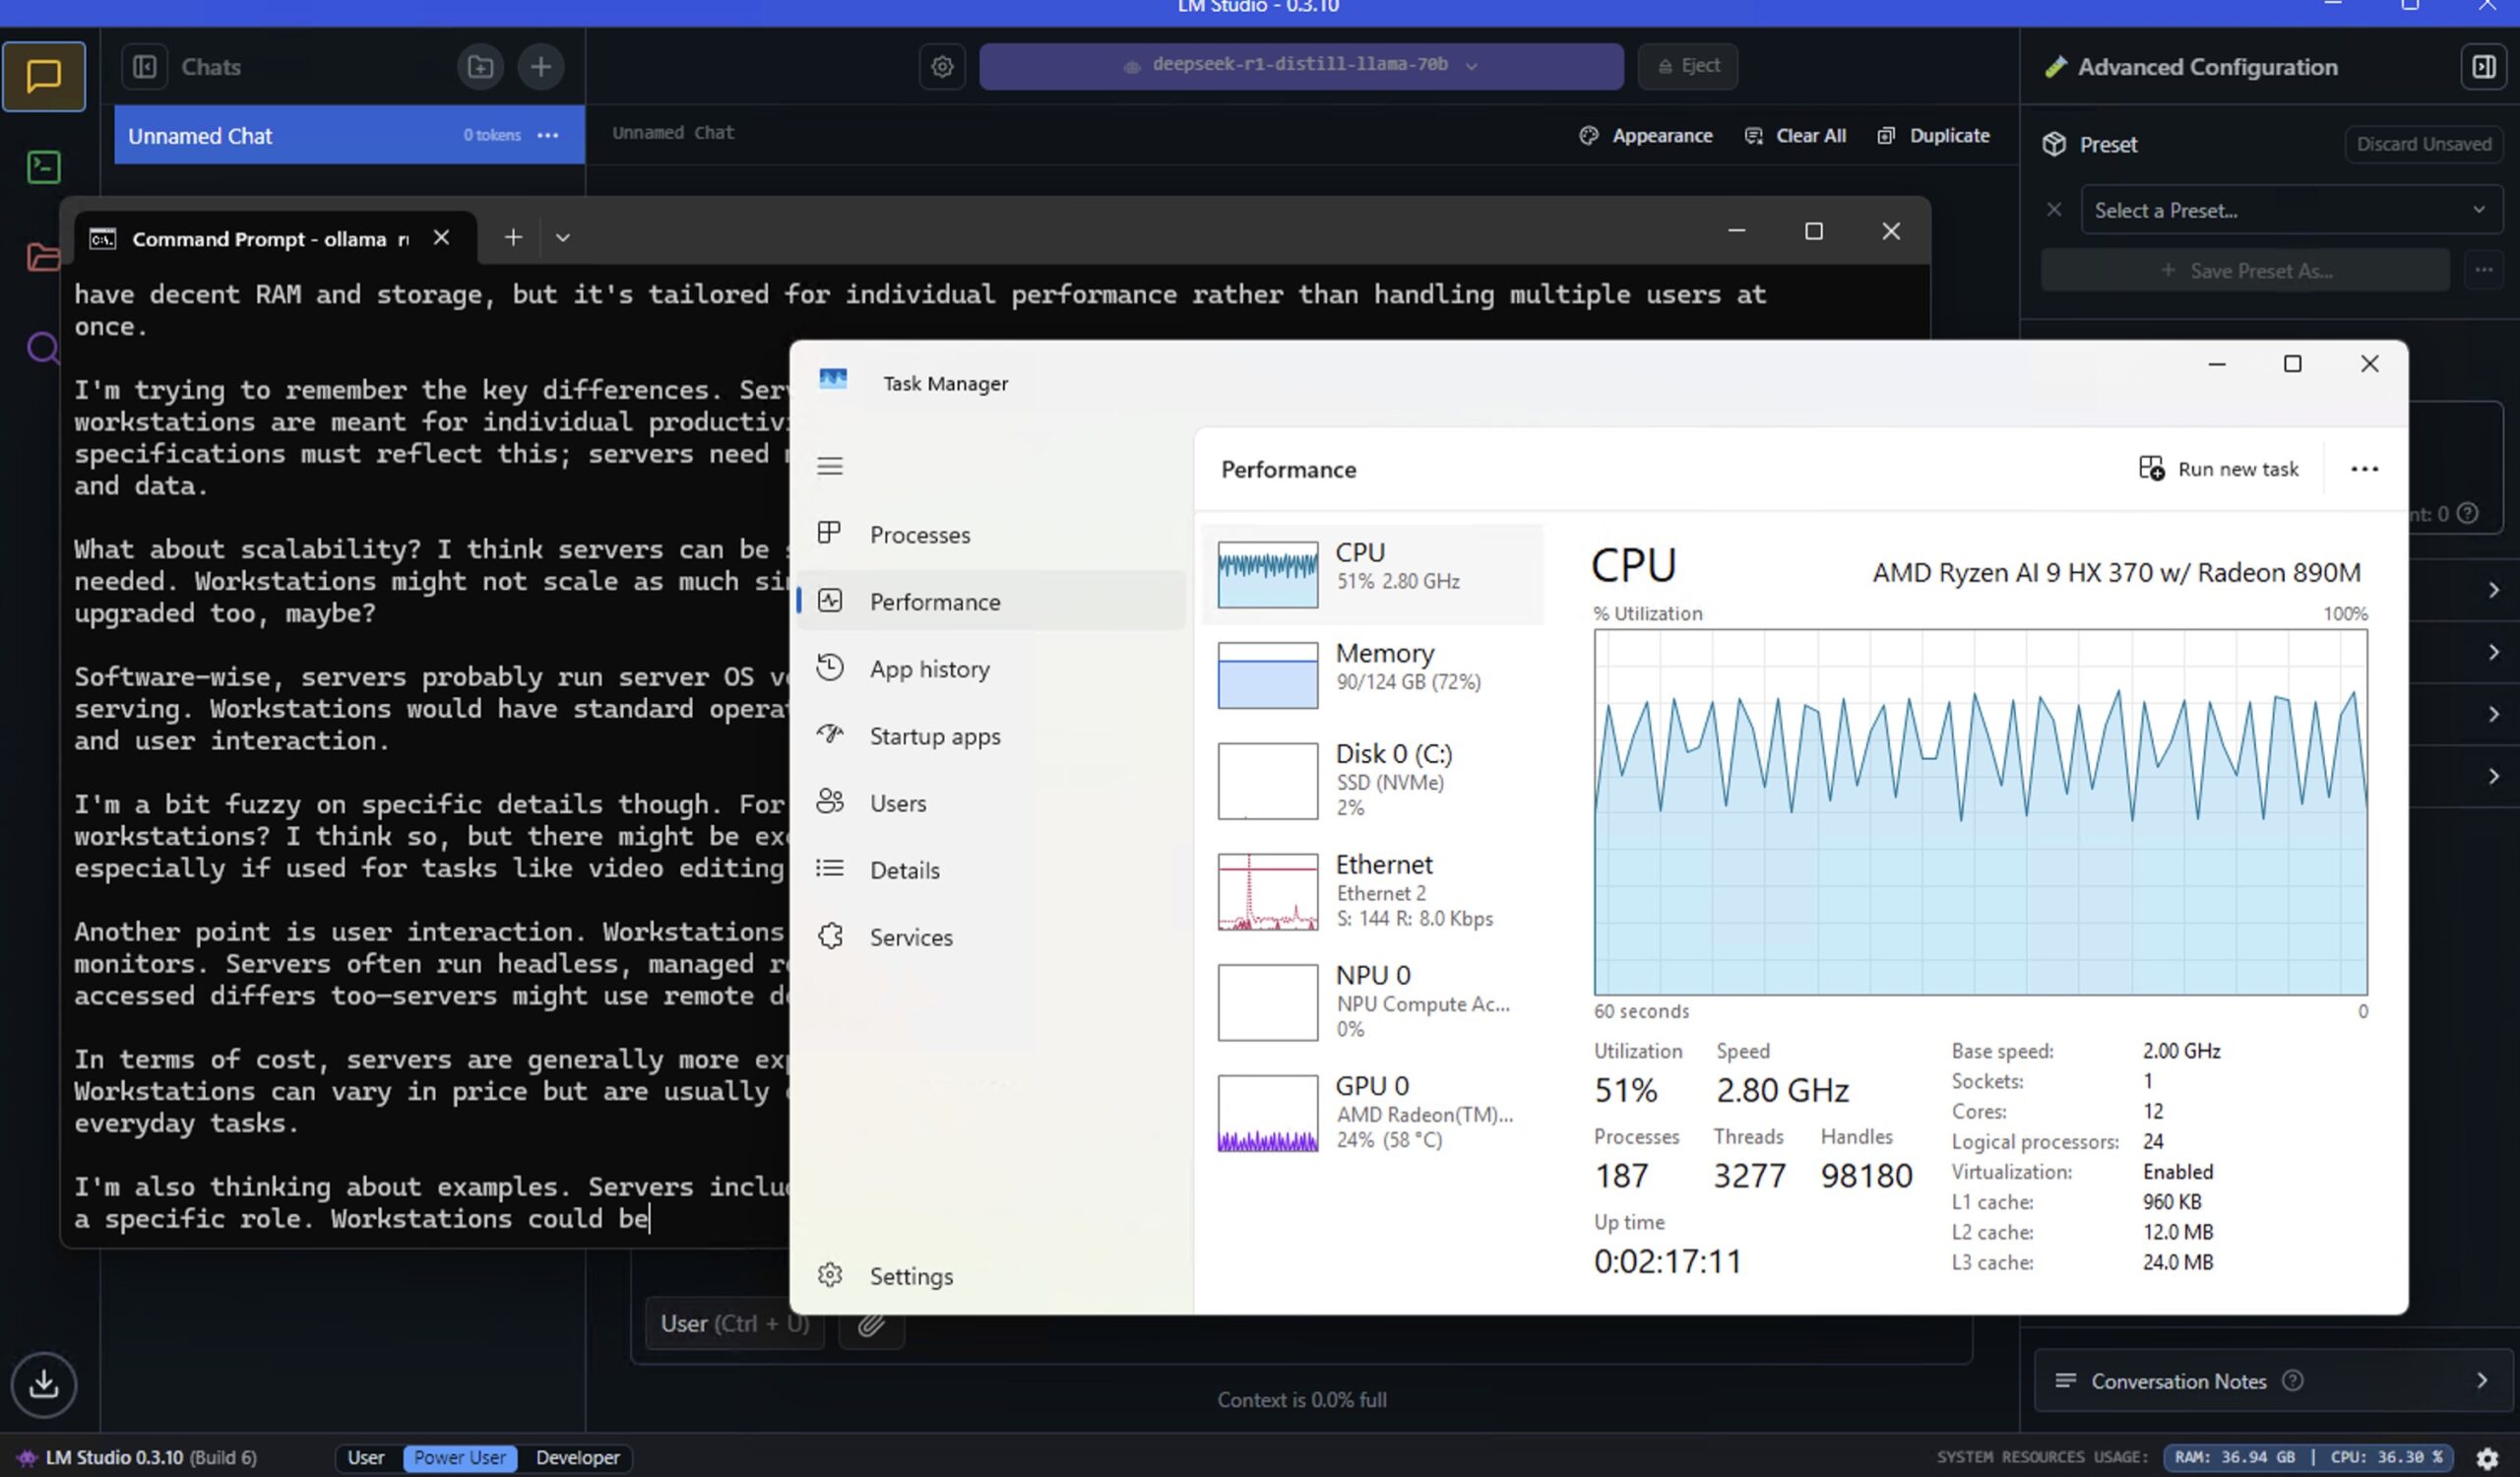
Task: Open Task Manager hamburger navigation menu
Action: pos(829,466)
